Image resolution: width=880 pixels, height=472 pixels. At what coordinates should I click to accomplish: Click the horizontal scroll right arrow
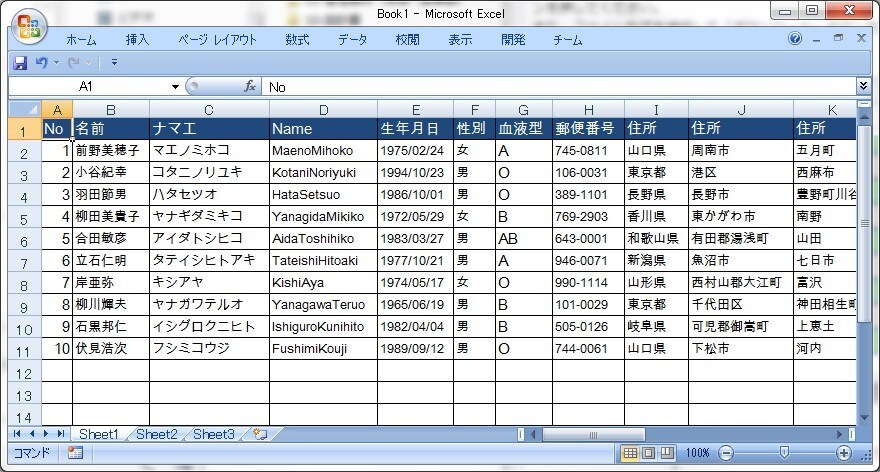(840, 434)
